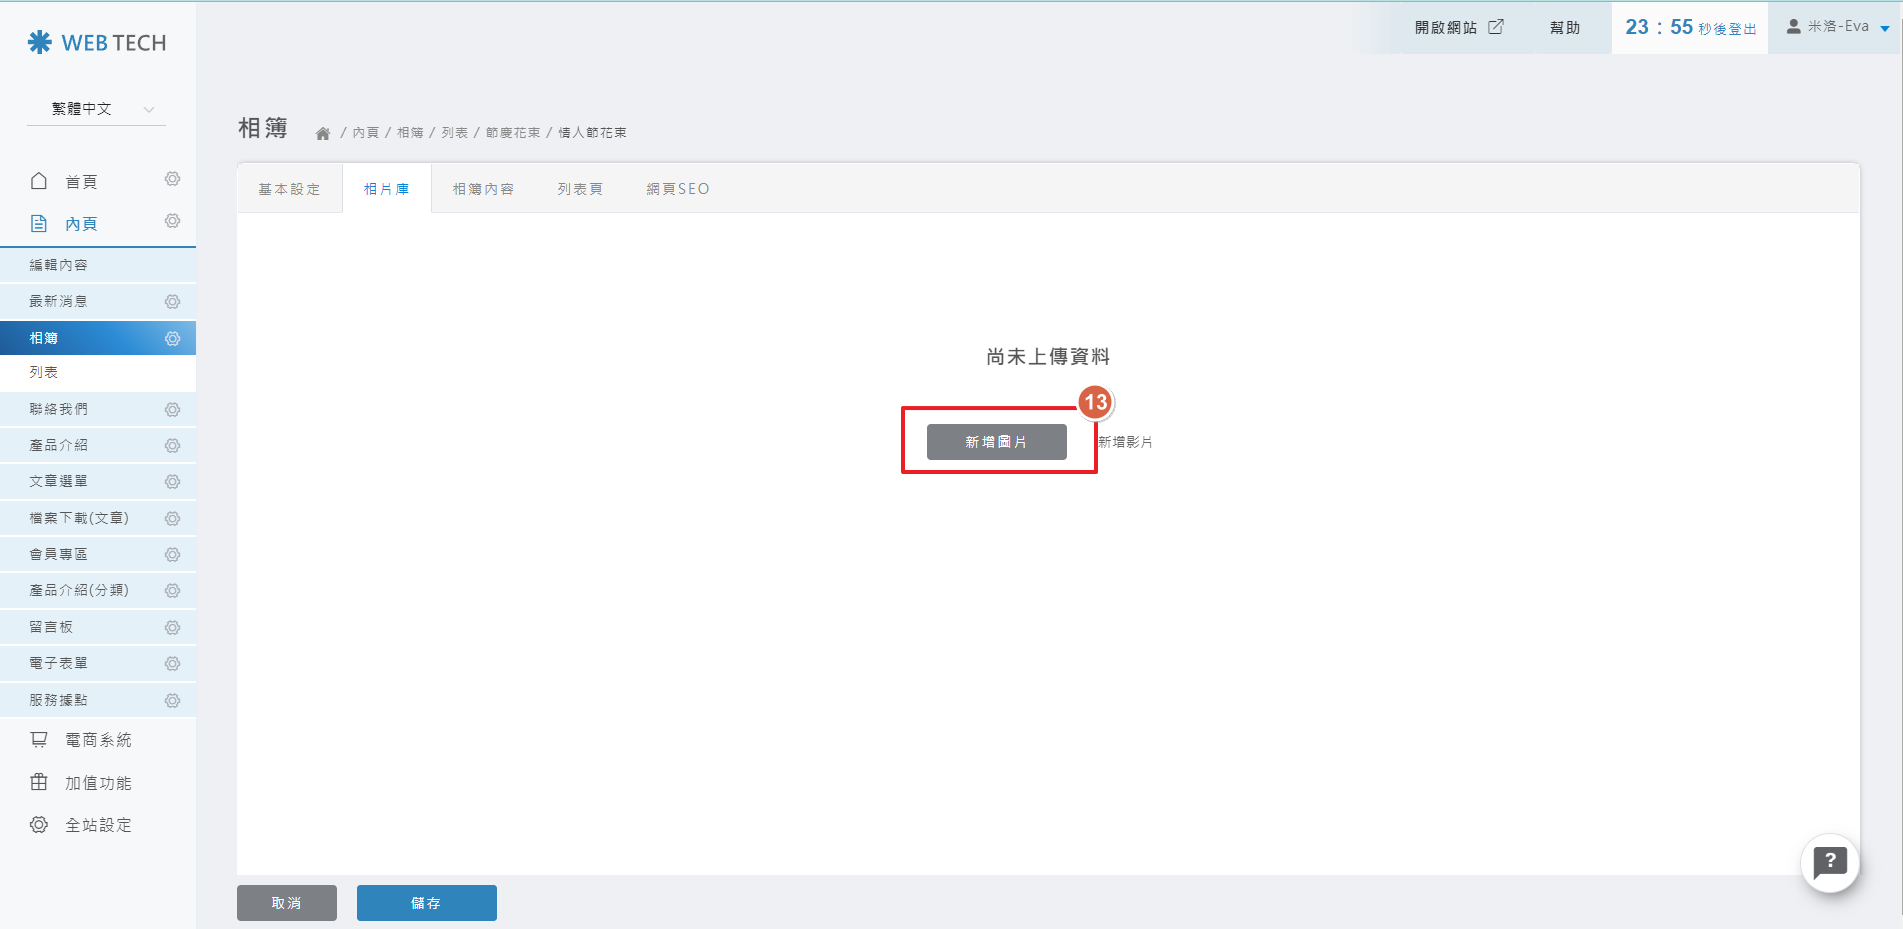Expand the 加值功能 sidebar section

pyautogui.click(x=97, y=783)
